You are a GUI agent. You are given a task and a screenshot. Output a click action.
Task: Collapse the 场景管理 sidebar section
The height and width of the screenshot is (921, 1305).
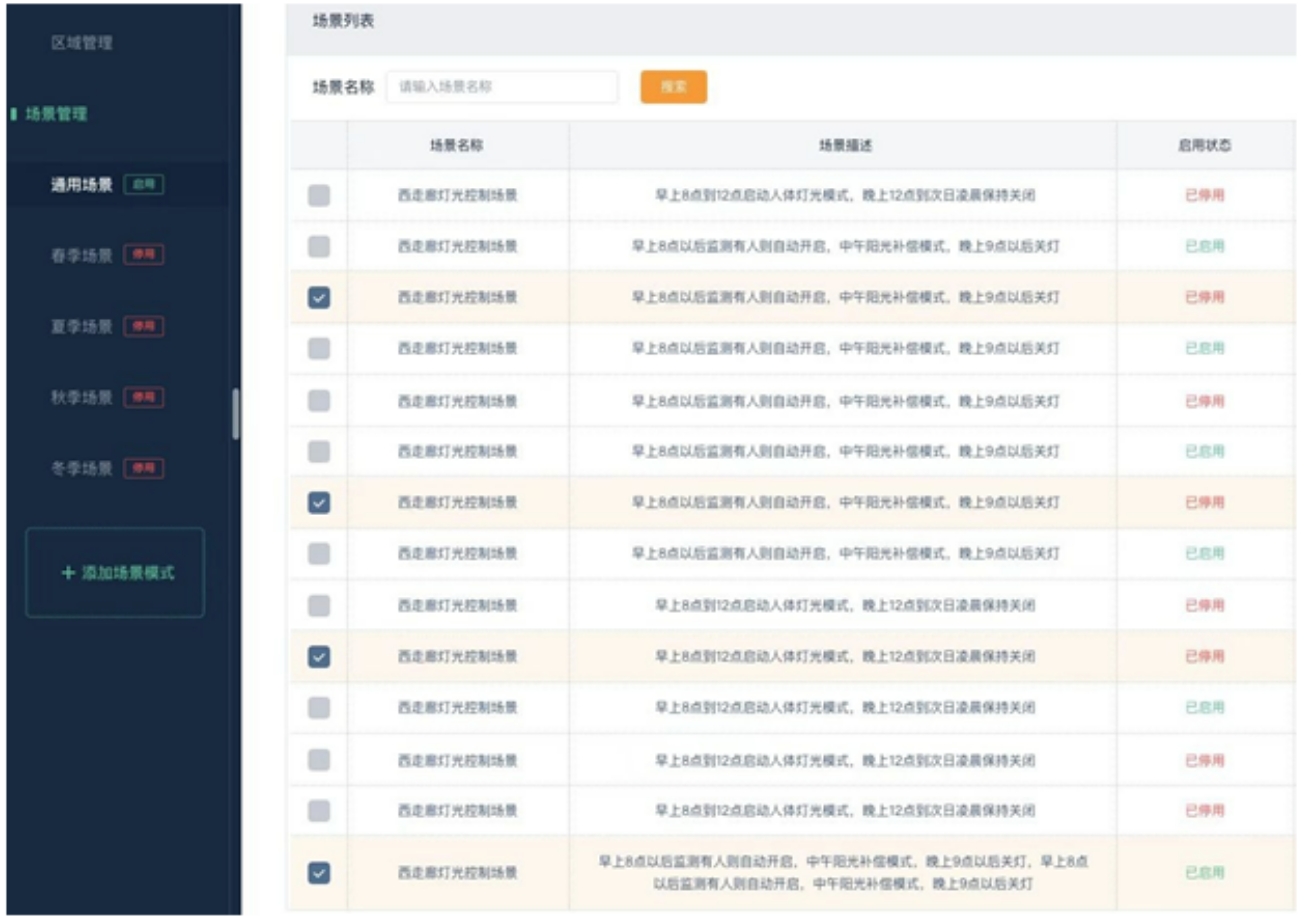tap(56, 114)
